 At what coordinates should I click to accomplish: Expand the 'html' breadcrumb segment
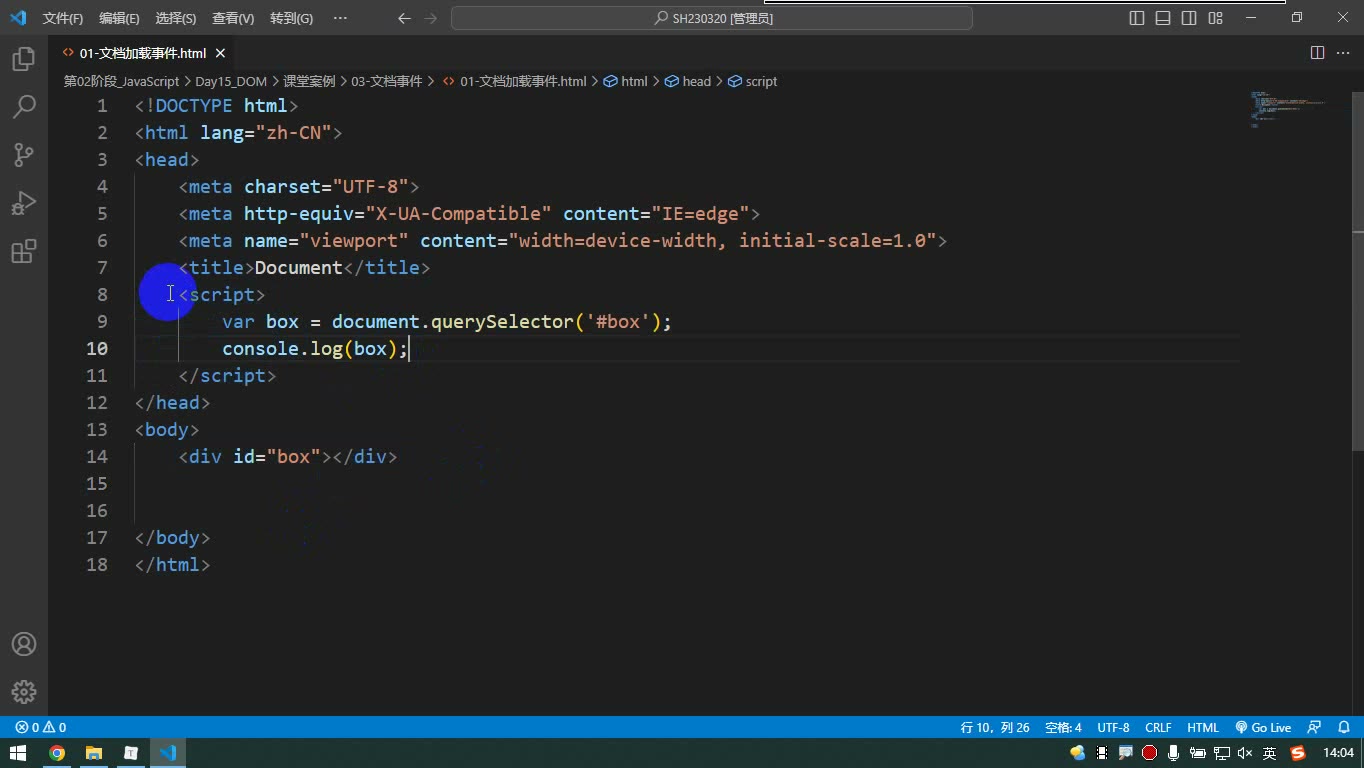tap(626, 82)
